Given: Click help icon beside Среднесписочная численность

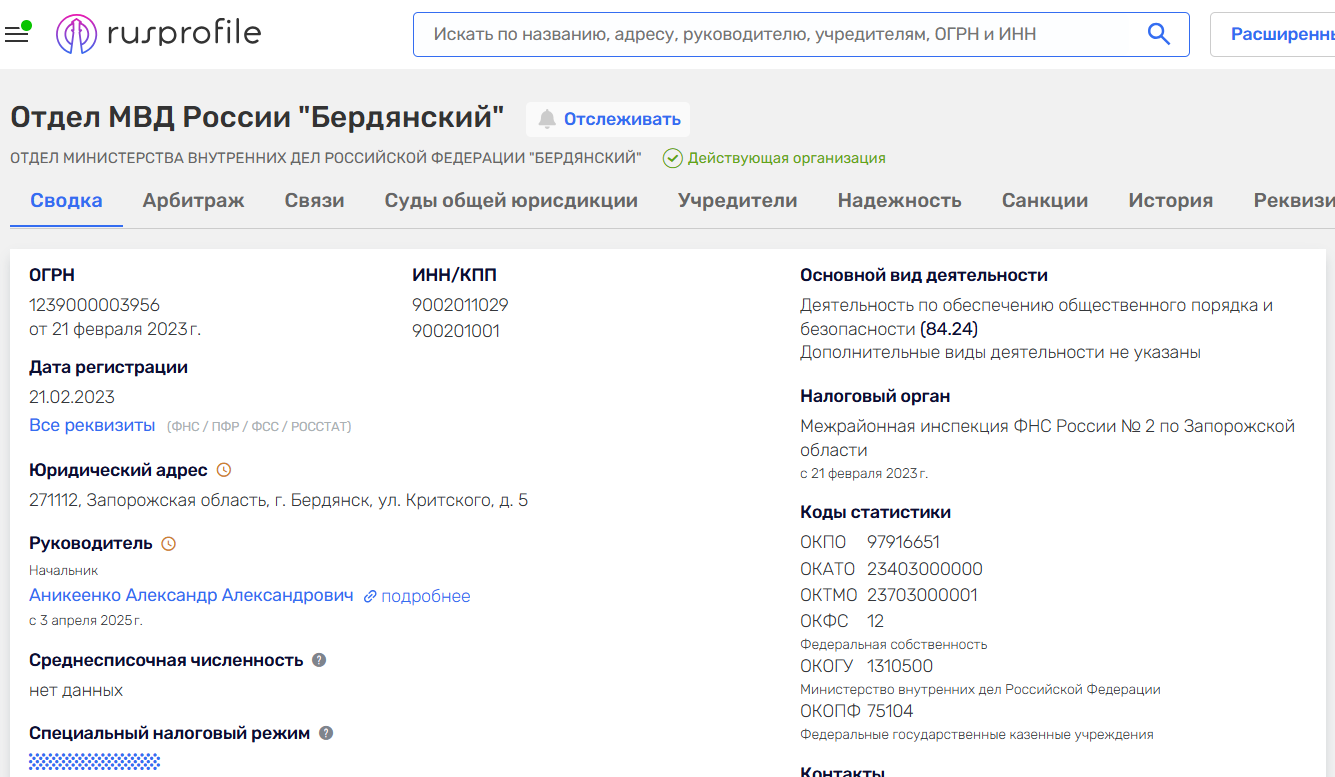Looking at the screenshot, I should click(x=319, y=660).
